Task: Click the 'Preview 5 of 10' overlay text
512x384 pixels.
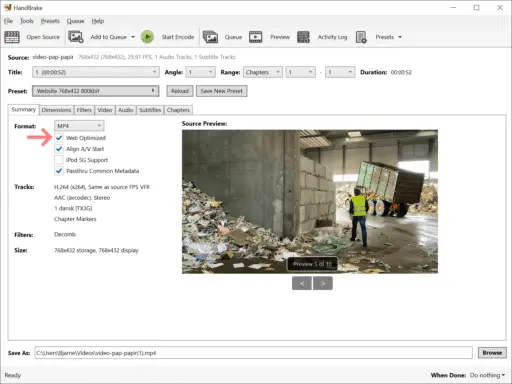Action: (x=313, y=264)
